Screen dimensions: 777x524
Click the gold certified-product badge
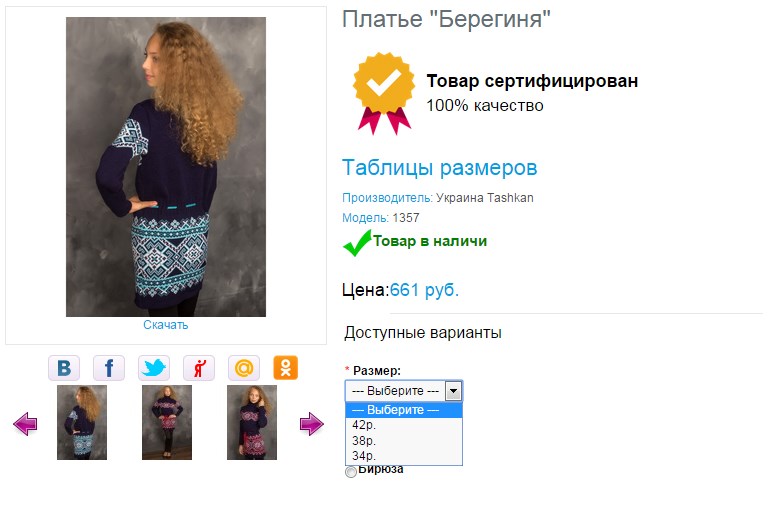[384, 93]
